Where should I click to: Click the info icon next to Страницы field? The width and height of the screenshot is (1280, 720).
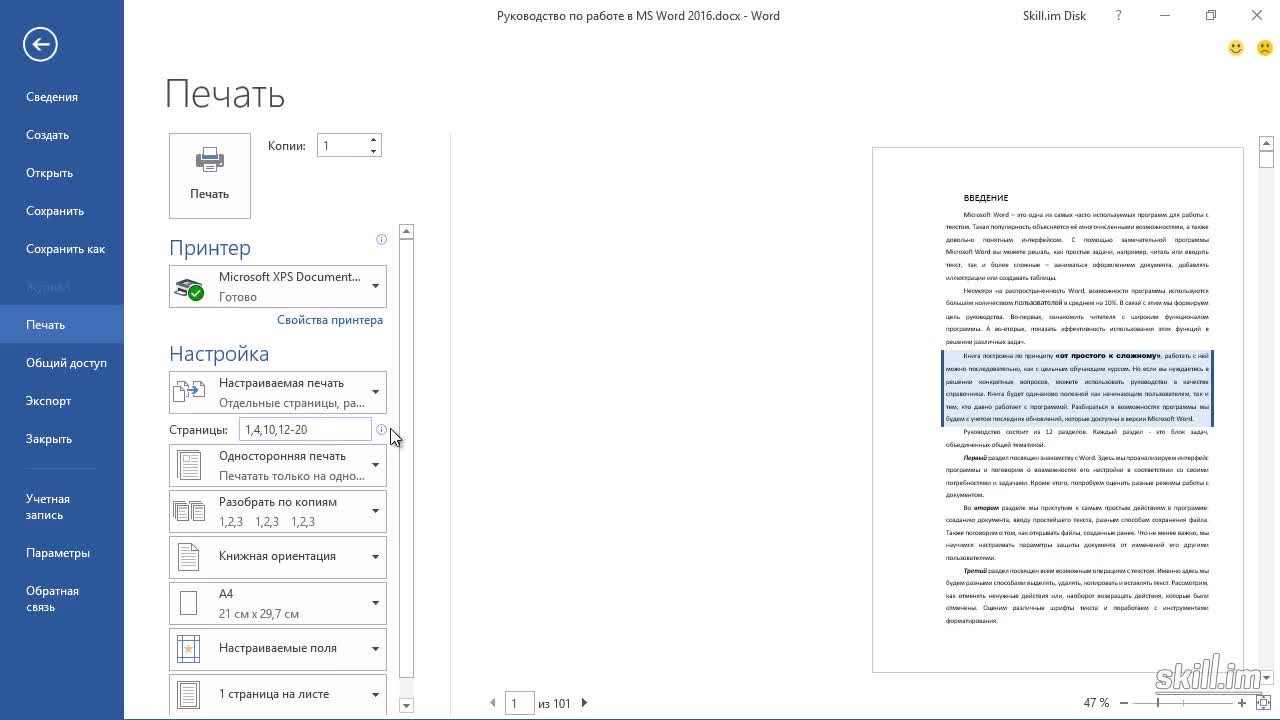point(381,430)
